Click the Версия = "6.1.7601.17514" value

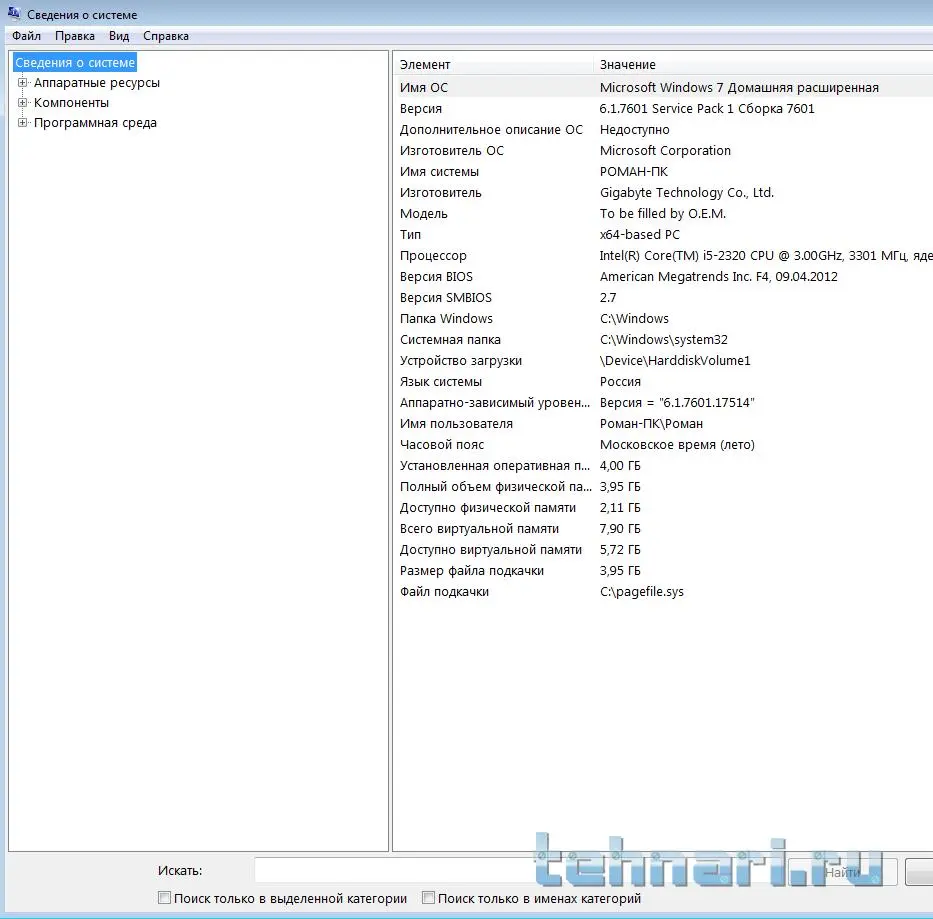tap(677, 403)
